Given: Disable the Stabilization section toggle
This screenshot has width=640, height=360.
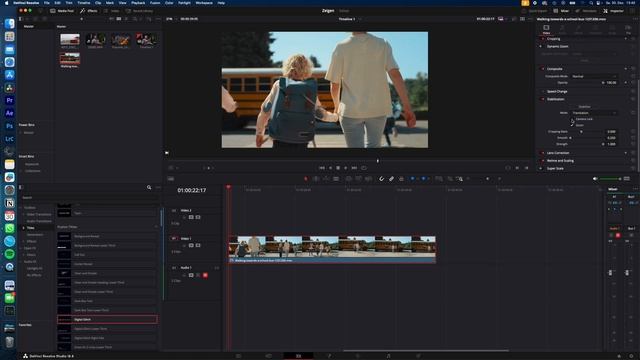Looking at the screenshot, I should [542, 99].
